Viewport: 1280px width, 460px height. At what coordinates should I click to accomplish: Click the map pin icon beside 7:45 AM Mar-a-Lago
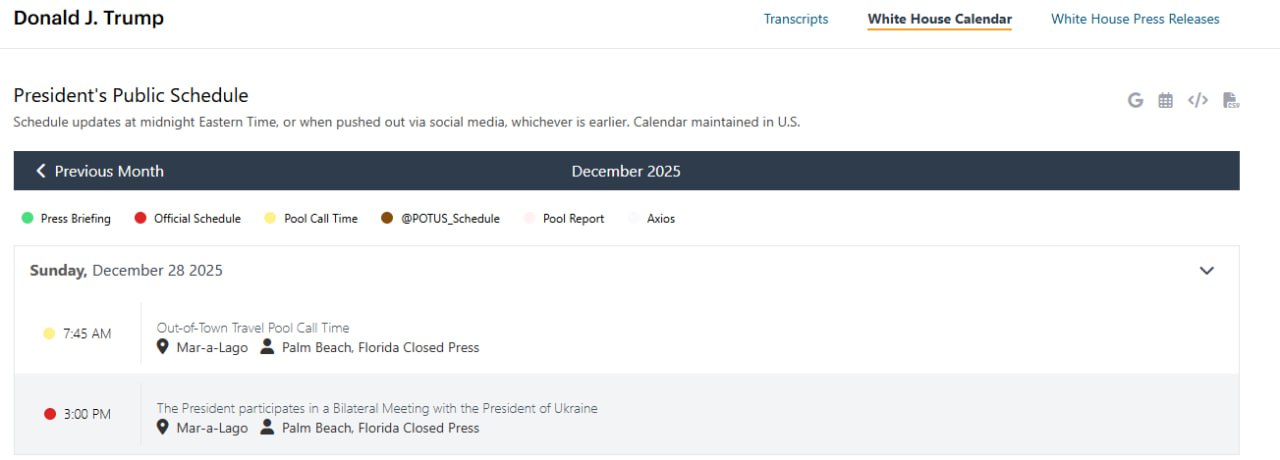(x=163, y=347)
